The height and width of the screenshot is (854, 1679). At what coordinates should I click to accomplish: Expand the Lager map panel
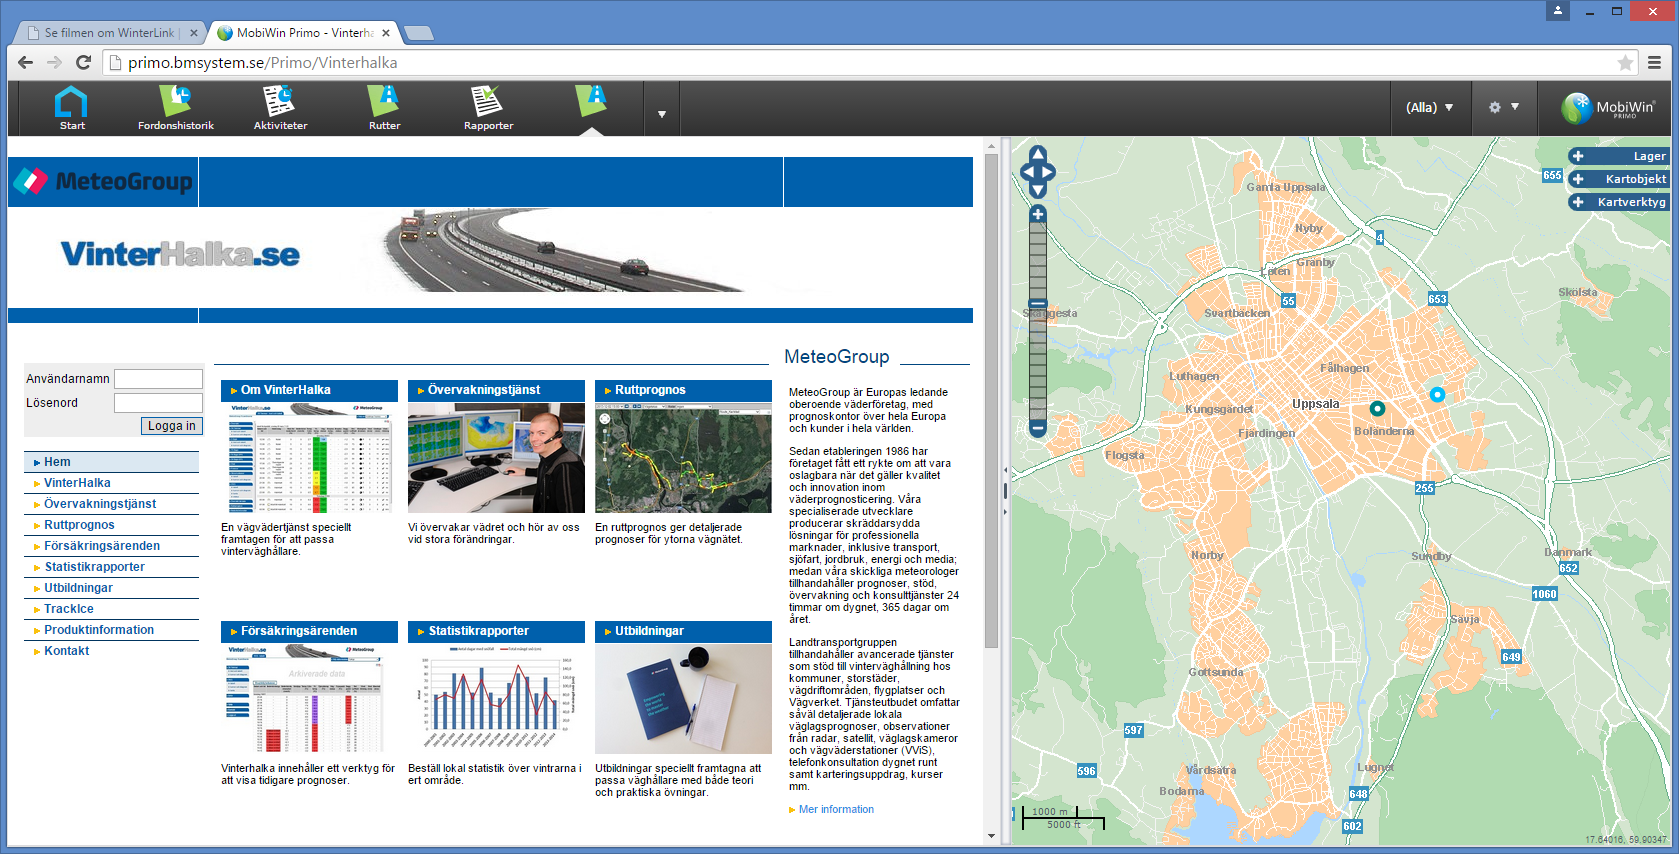(1618, 156)
